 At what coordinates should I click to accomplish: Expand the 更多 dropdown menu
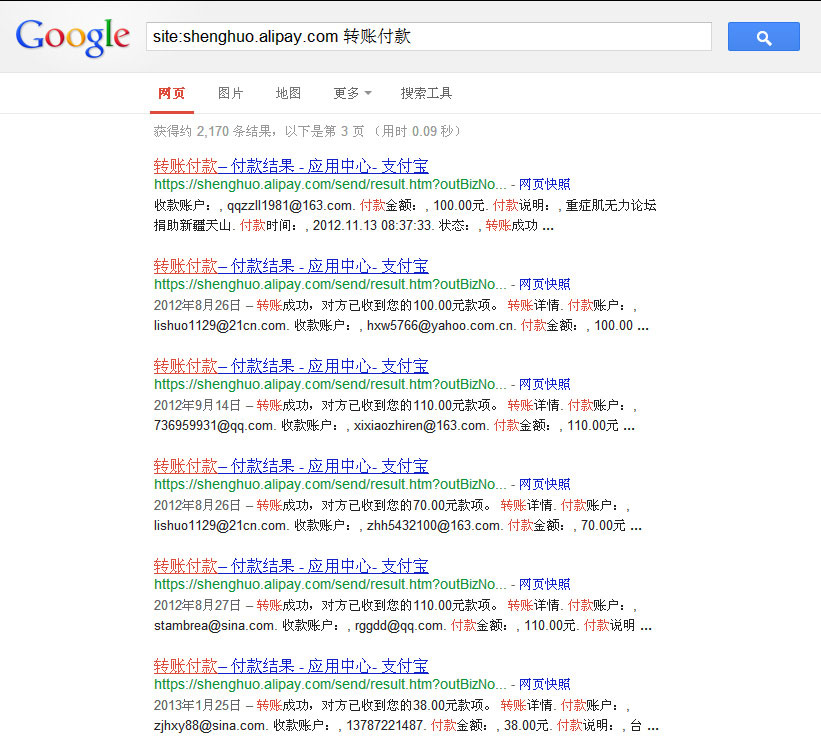(x=352, y=93)
